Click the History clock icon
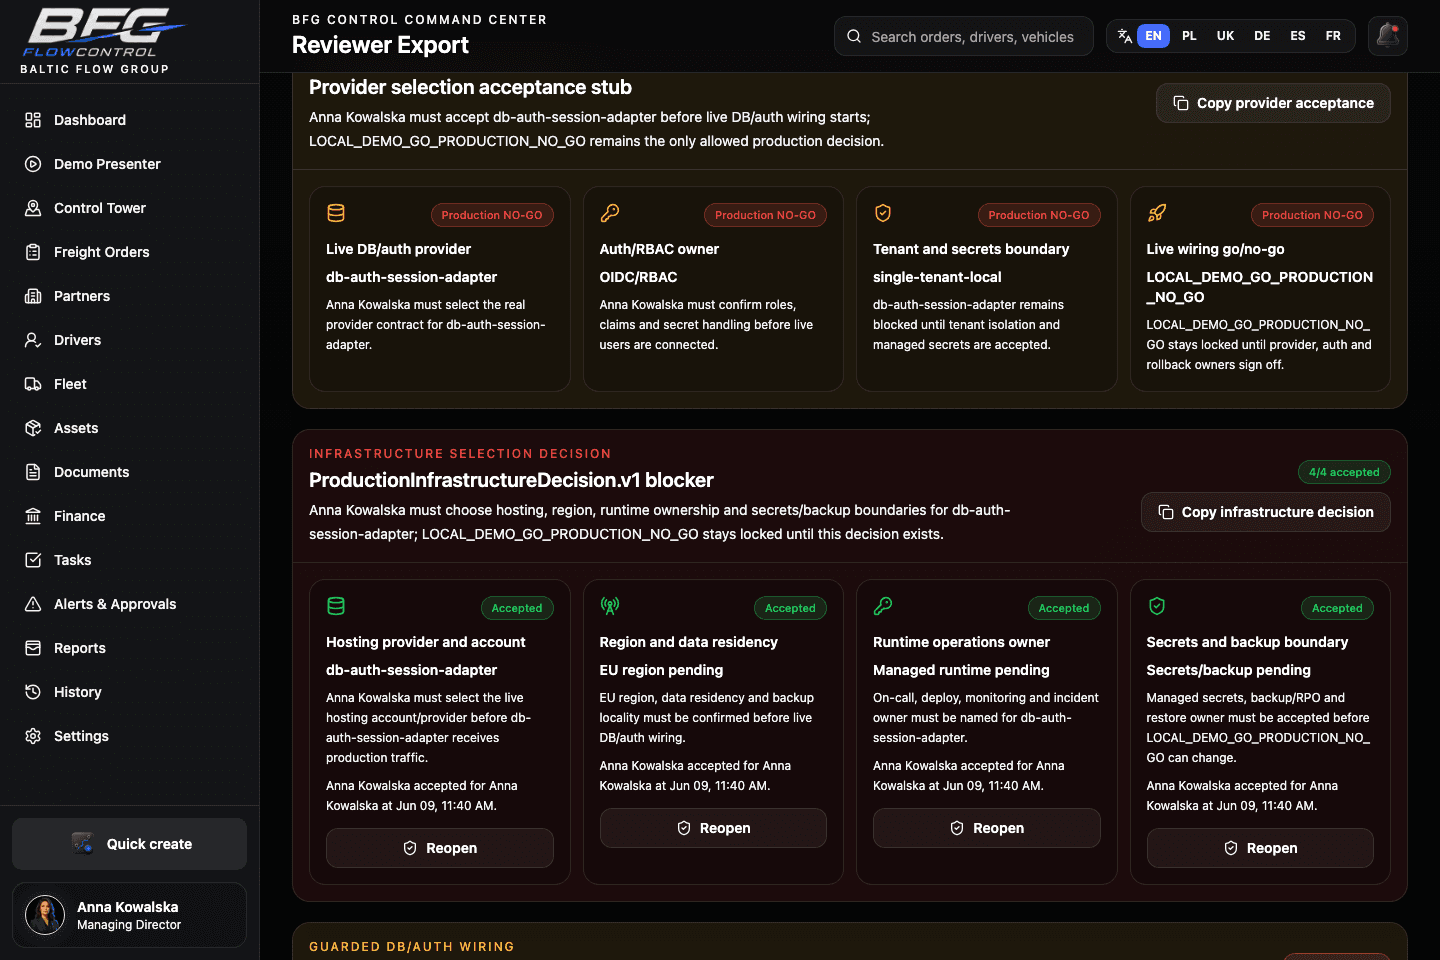This screenshot has width=1440, height=960. click(x=33, y=692)
